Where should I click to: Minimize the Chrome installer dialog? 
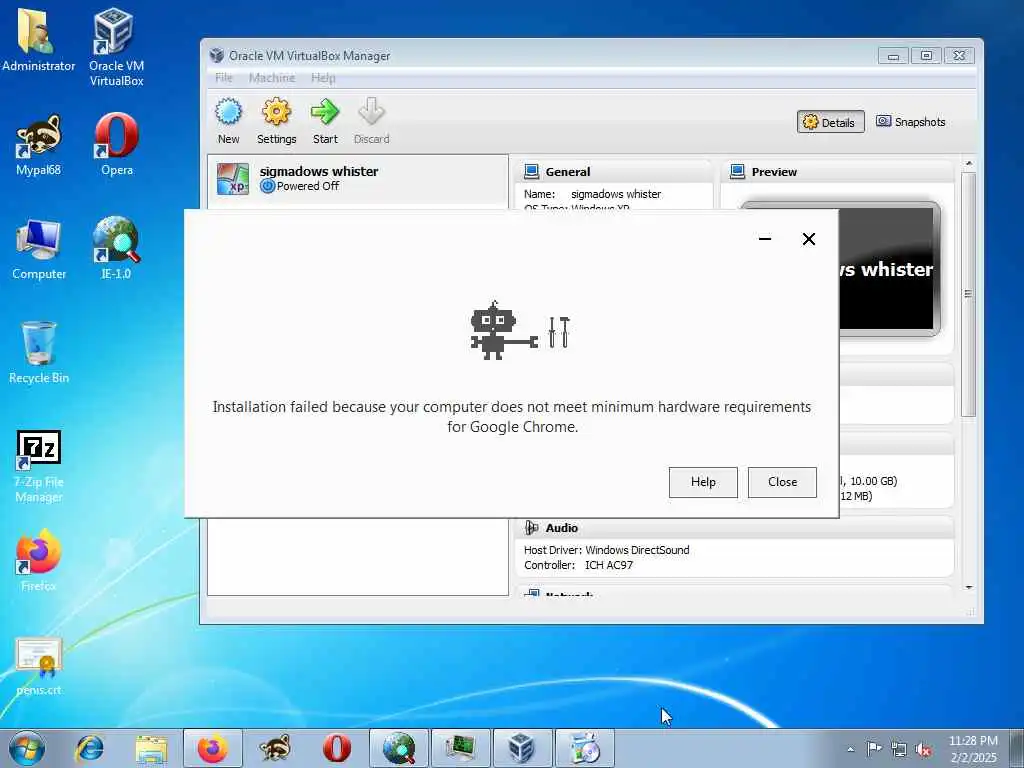pos(765,239)
